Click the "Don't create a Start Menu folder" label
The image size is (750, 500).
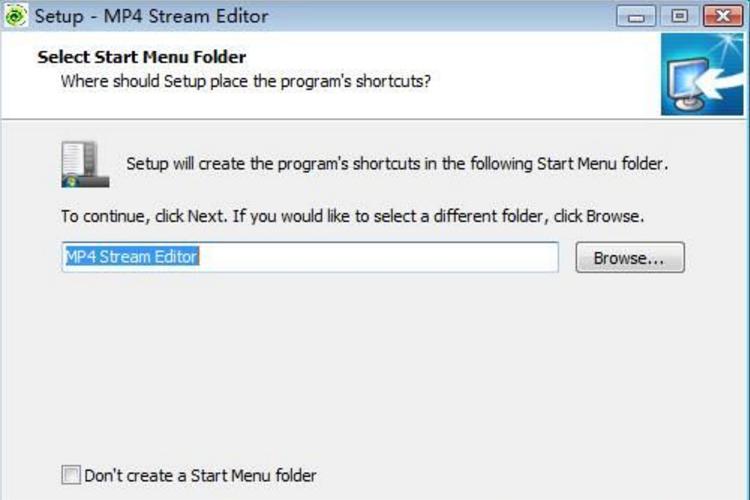pyautogui.click(x=200, y=476)
